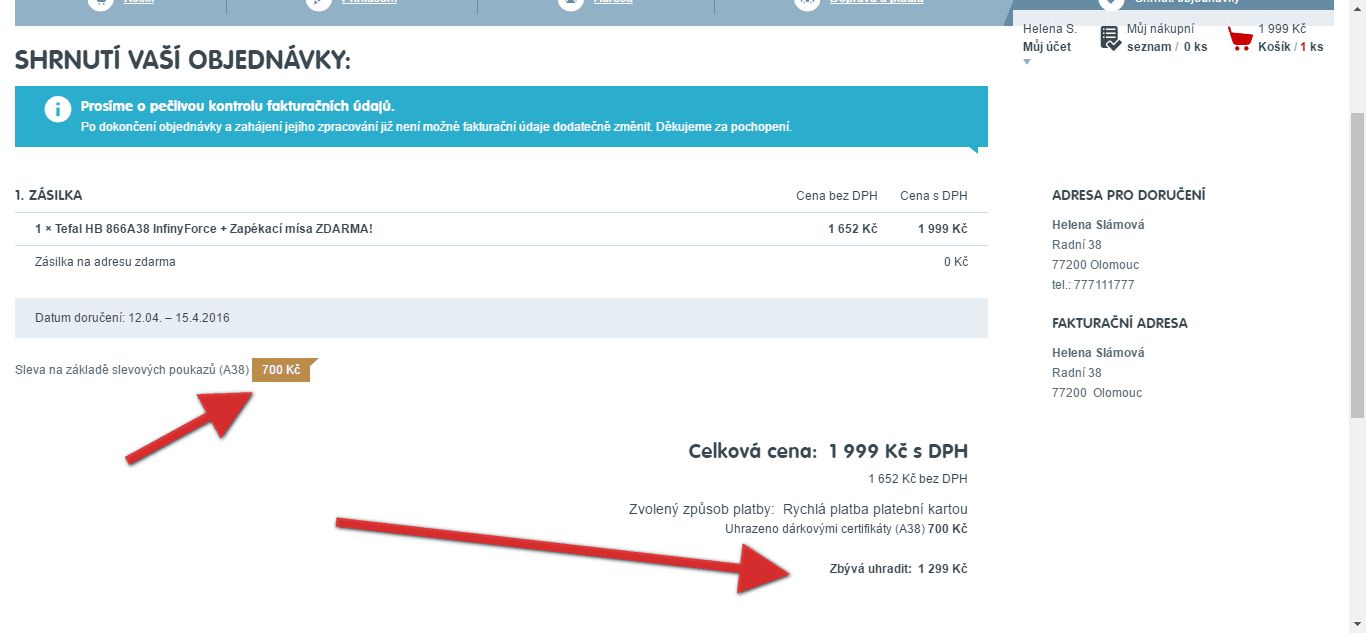
Task: Expand the Můj účet dropdown arrow
Action: tap(1026, 62)
